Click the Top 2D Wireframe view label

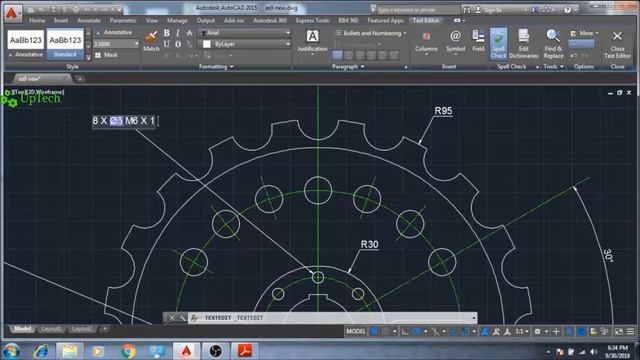coord(38,92)
